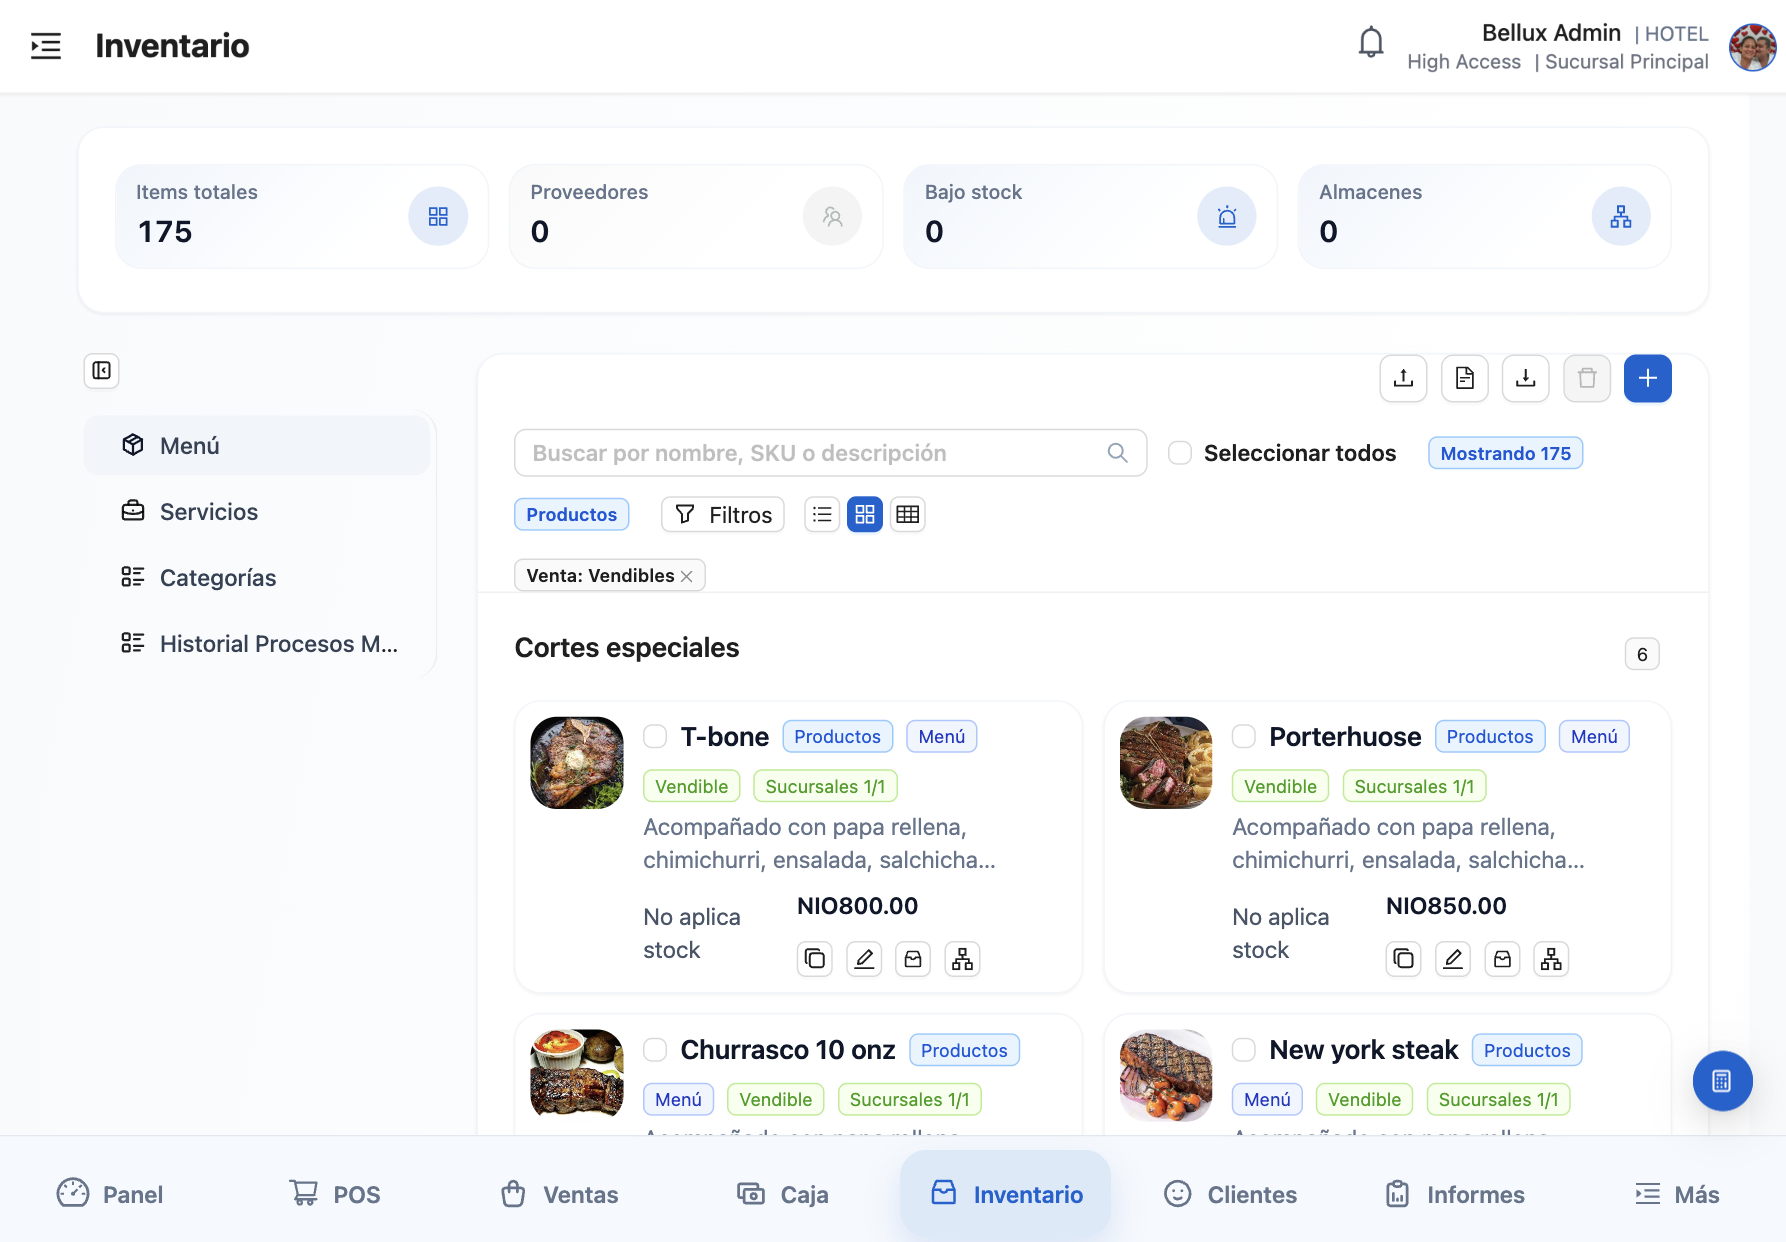The image size is (1786, 1242).
Task: Open Categorías in the sidebar
Action: coord(257,577)
